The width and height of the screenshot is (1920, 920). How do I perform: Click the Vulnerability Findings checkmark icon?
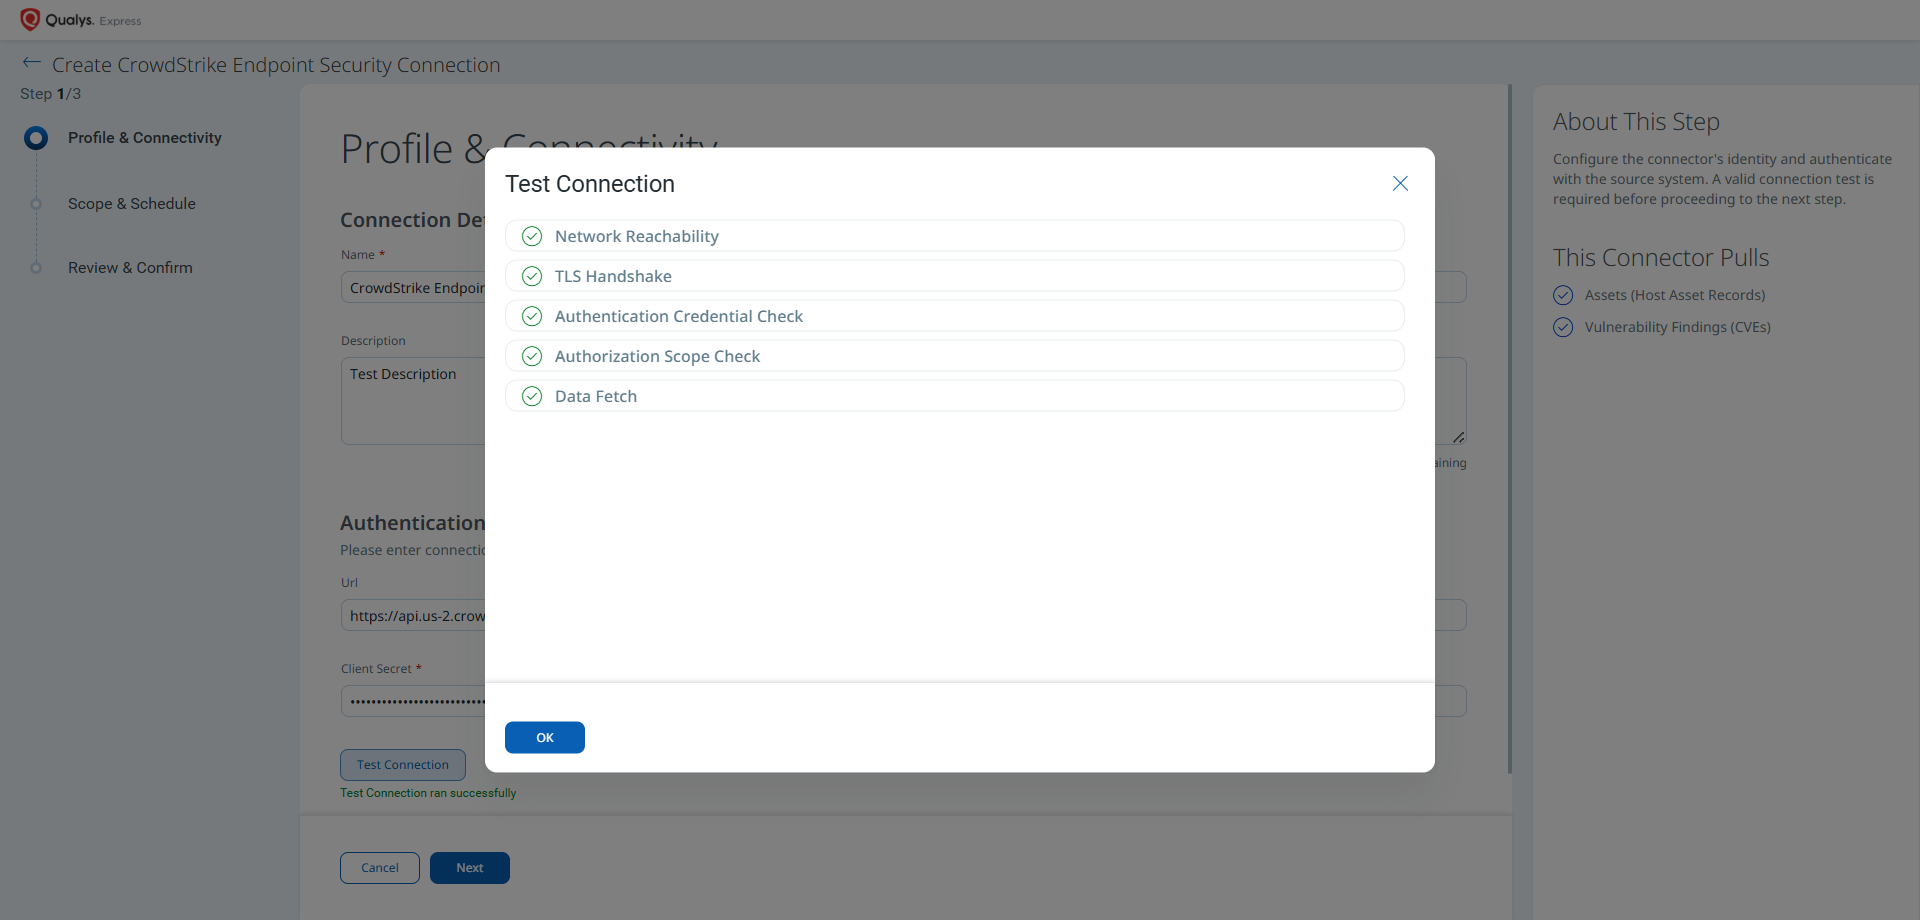(x=1563, y=327)
